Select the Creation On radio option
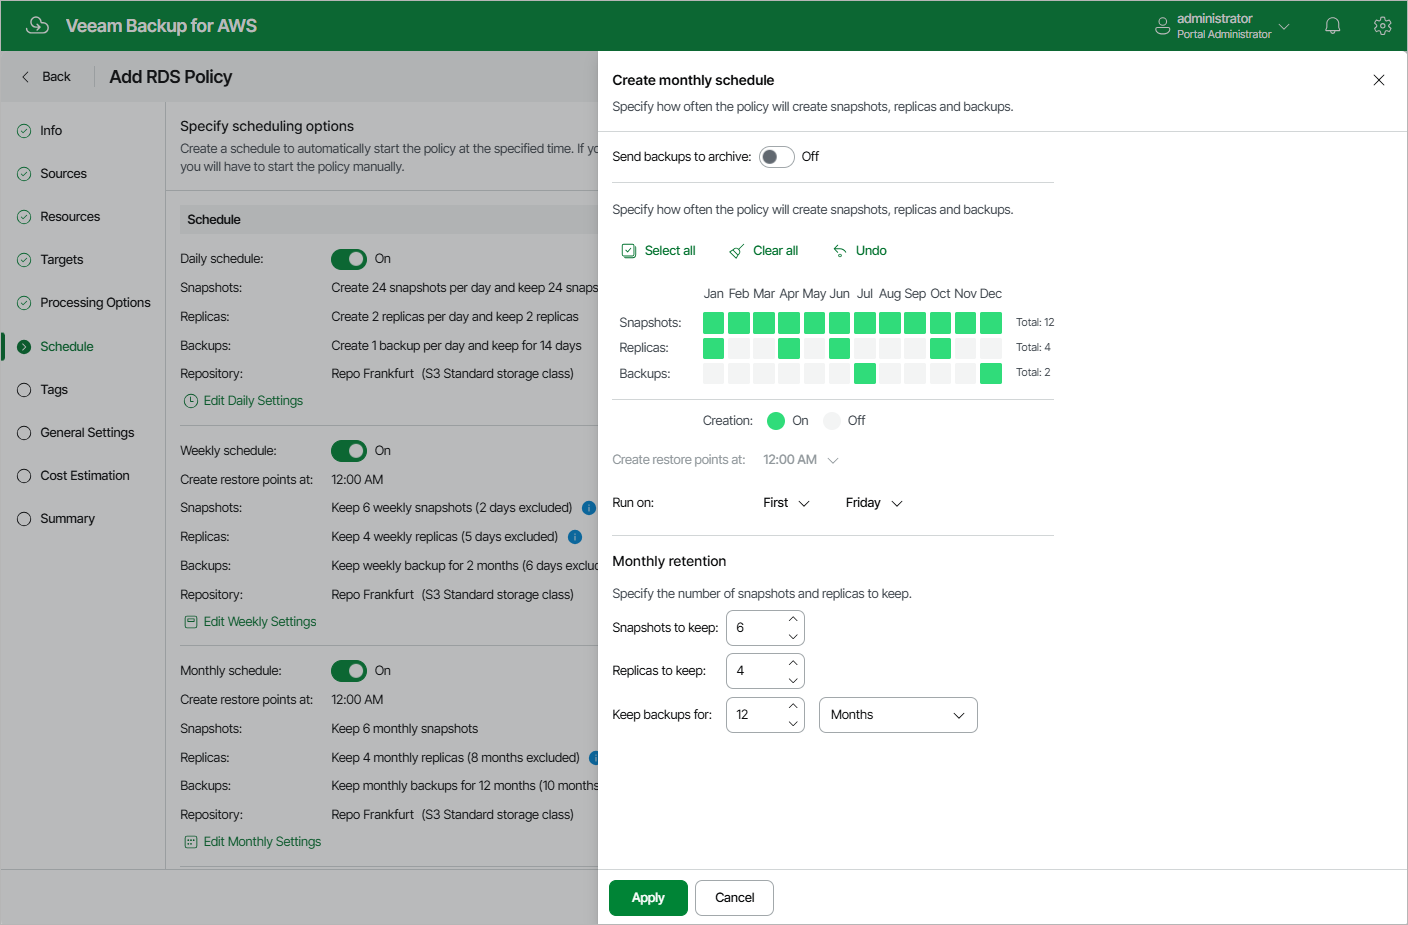 776,421
